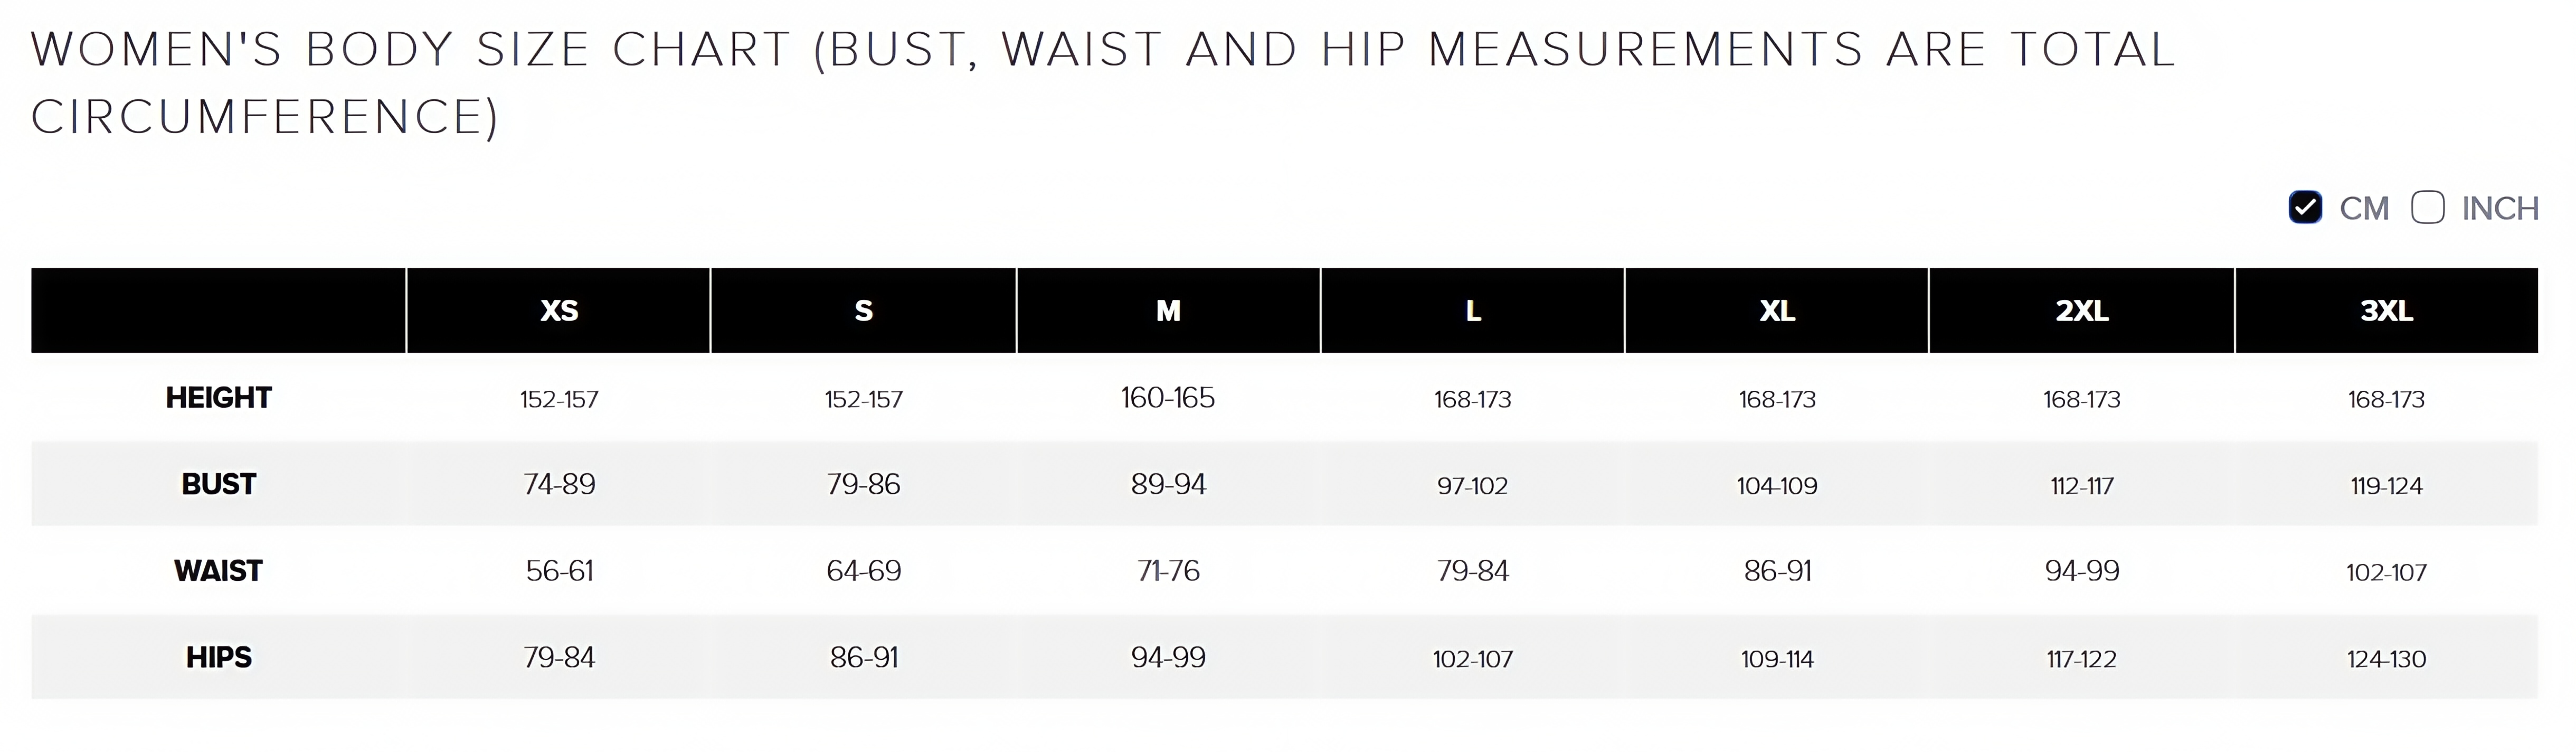The height and width of the screenshot is (752, 2576).
Task: Click the XS bust value 74-89
Action: coord(559,485)
